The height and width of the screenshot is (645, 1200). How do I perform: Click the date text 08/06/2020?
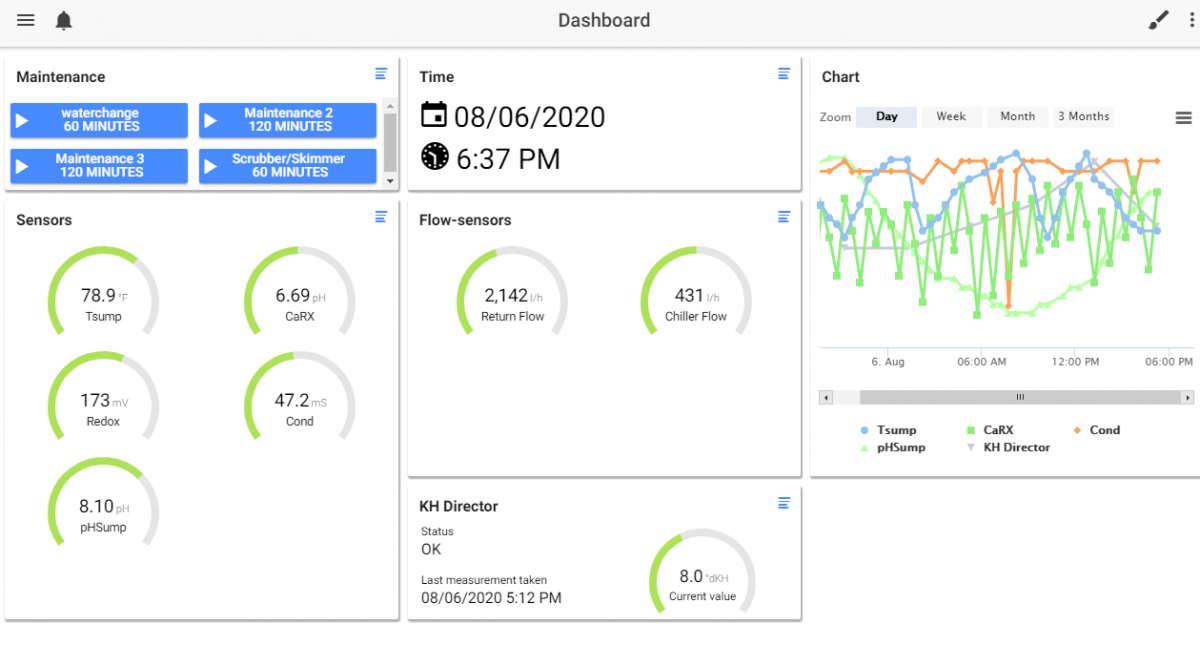(x=529, y=116)
